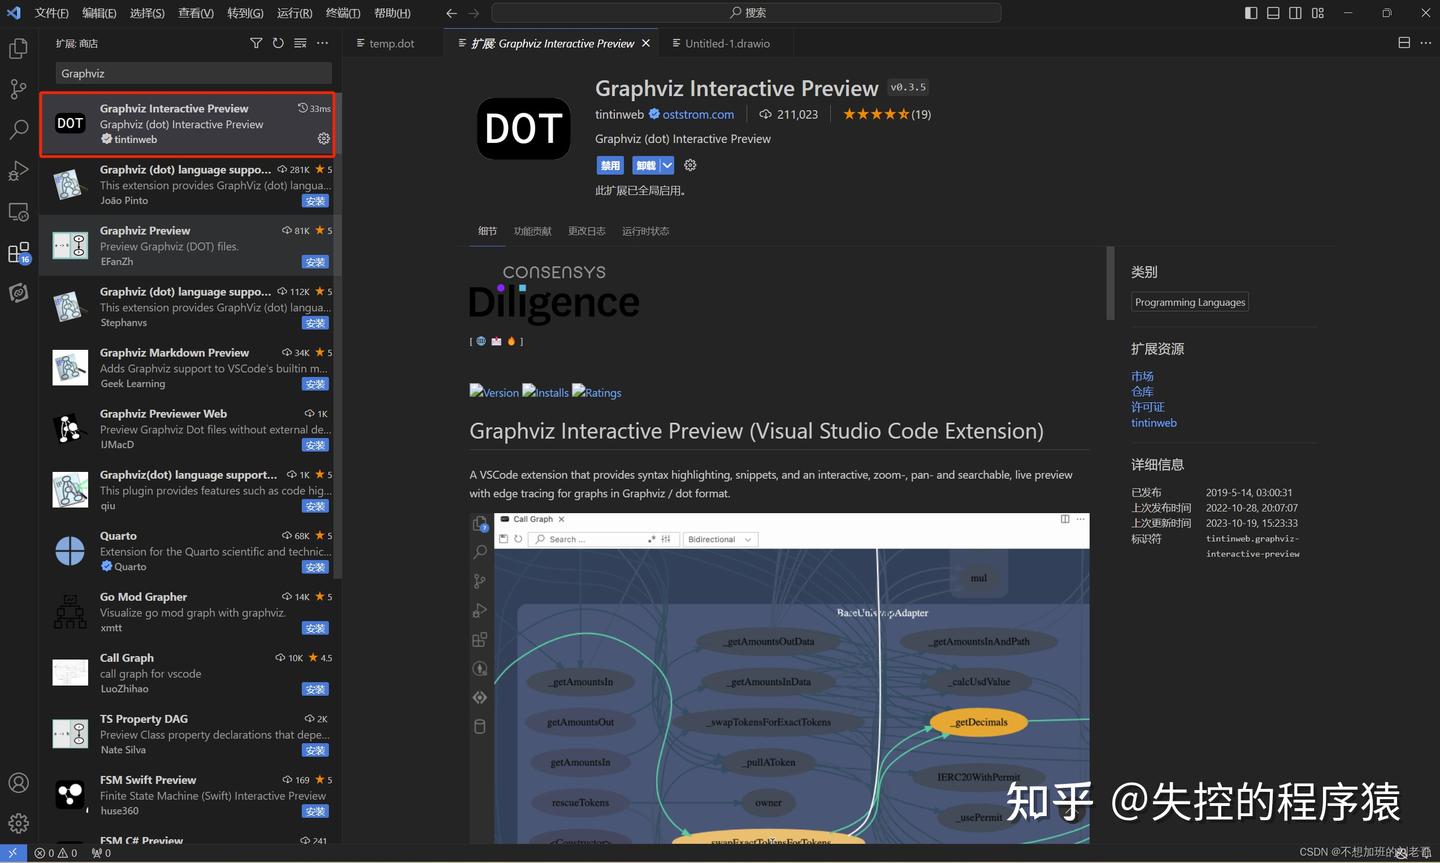Open the 文件 menu
1440x863 pixels.
(x=50, y=13)
